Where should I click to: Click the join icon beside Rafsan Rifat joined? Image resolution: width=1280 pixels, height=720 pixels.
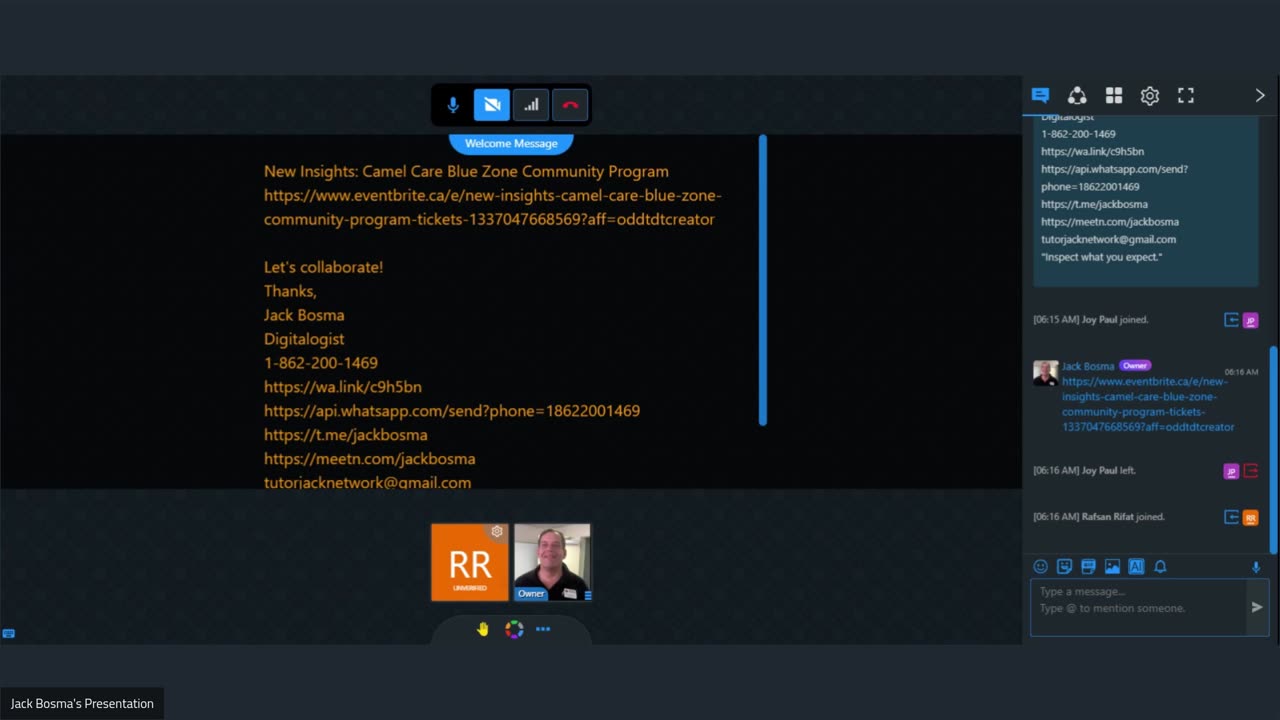1232,517
